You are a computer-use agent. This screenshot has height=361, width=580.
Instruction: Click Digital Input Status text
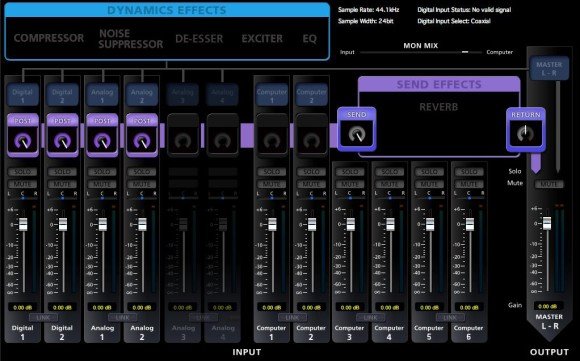tap(464, 10)
